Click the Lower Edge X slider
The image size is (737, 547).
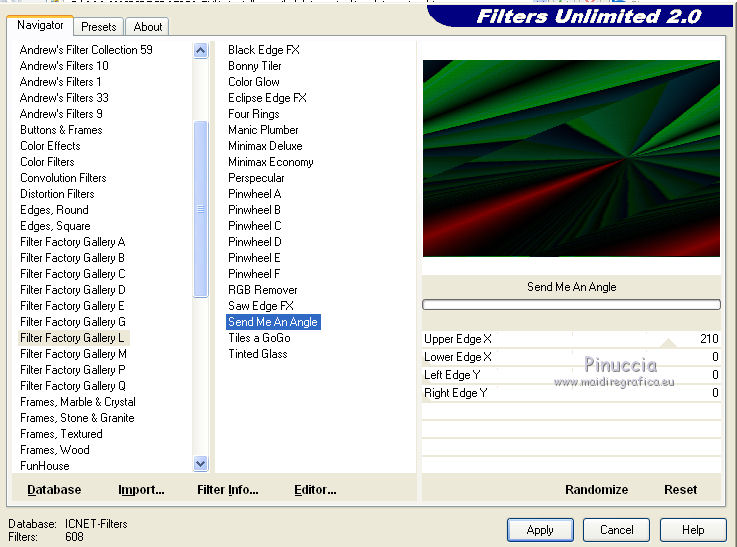571,357
